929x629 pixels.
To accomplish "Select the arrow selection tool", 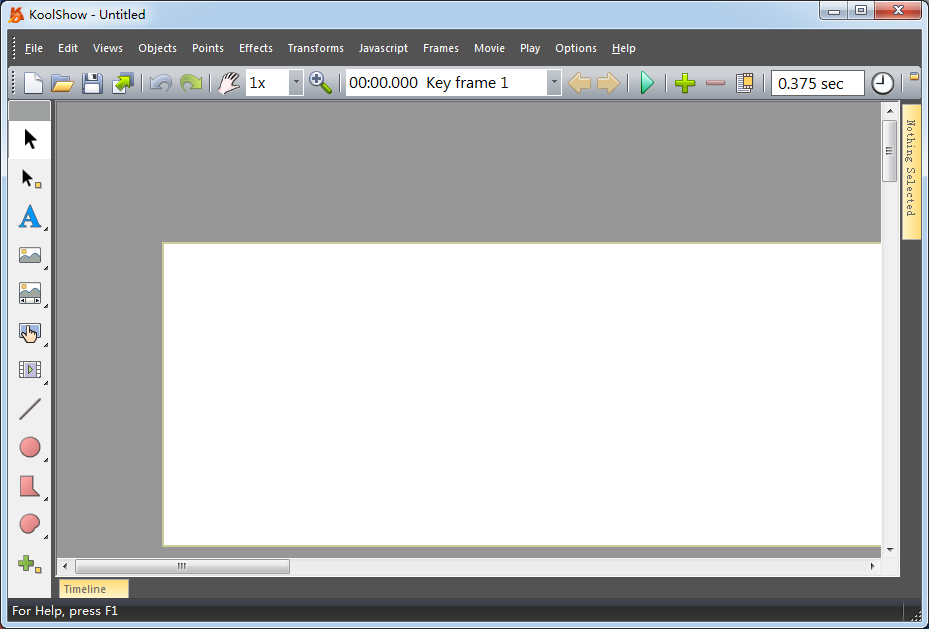I will tap(30, 139).
